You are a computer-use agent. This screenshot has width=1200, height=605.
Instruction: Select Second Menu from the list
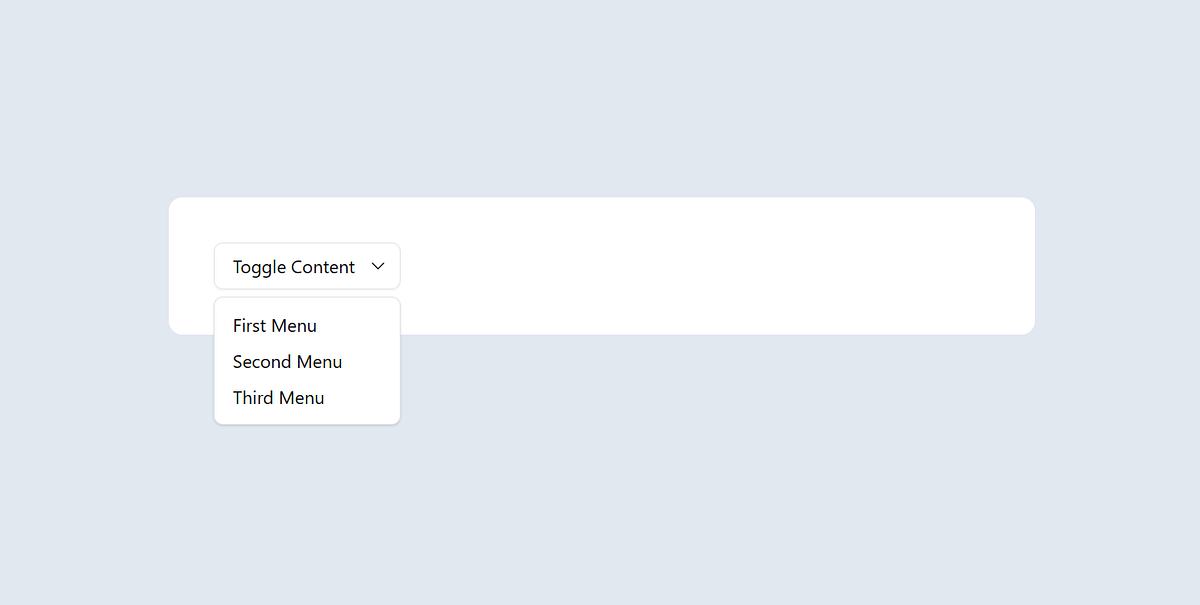click(287, 361)
